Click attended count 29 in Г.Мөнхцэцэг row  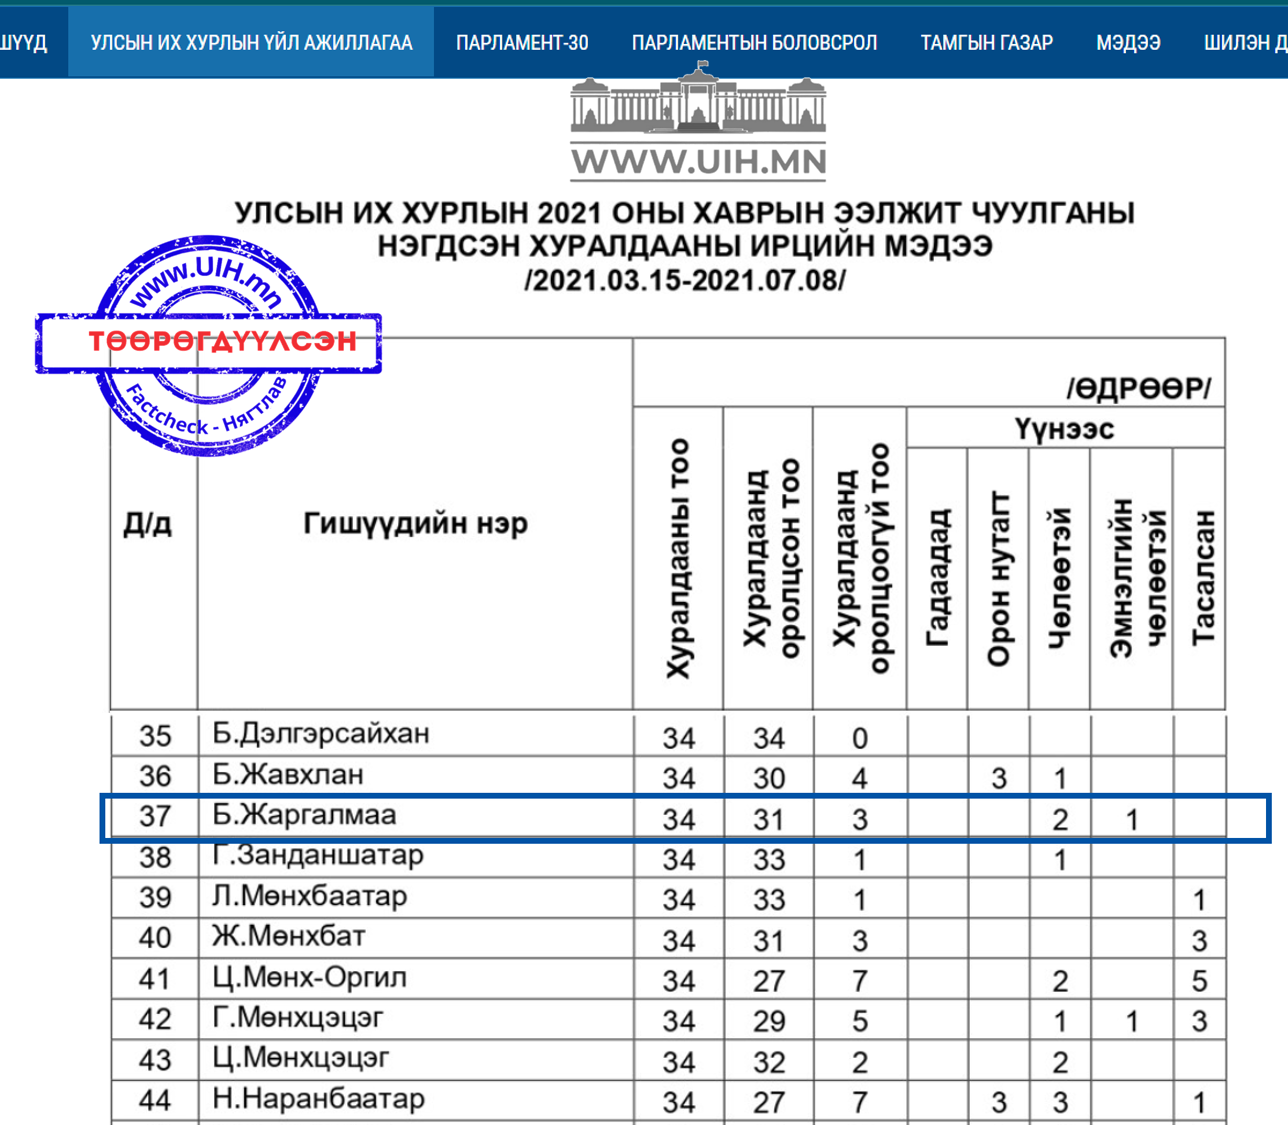click(x=769, y=1021)
